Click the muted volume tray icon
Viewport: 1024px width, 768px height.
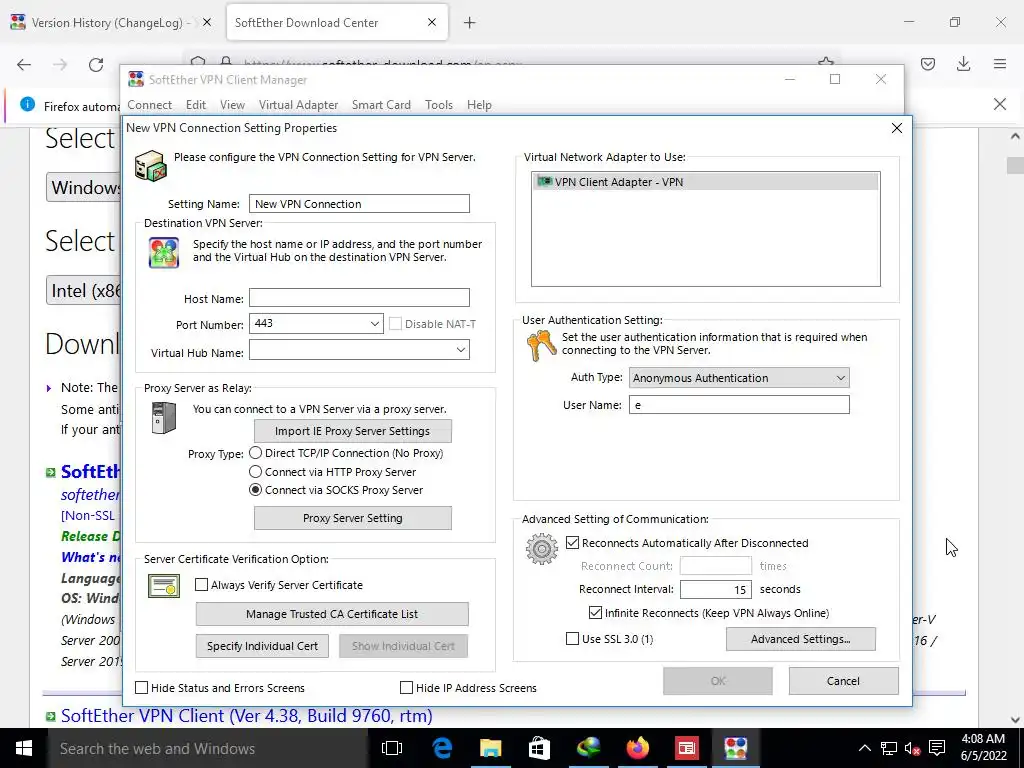point(912,748)
